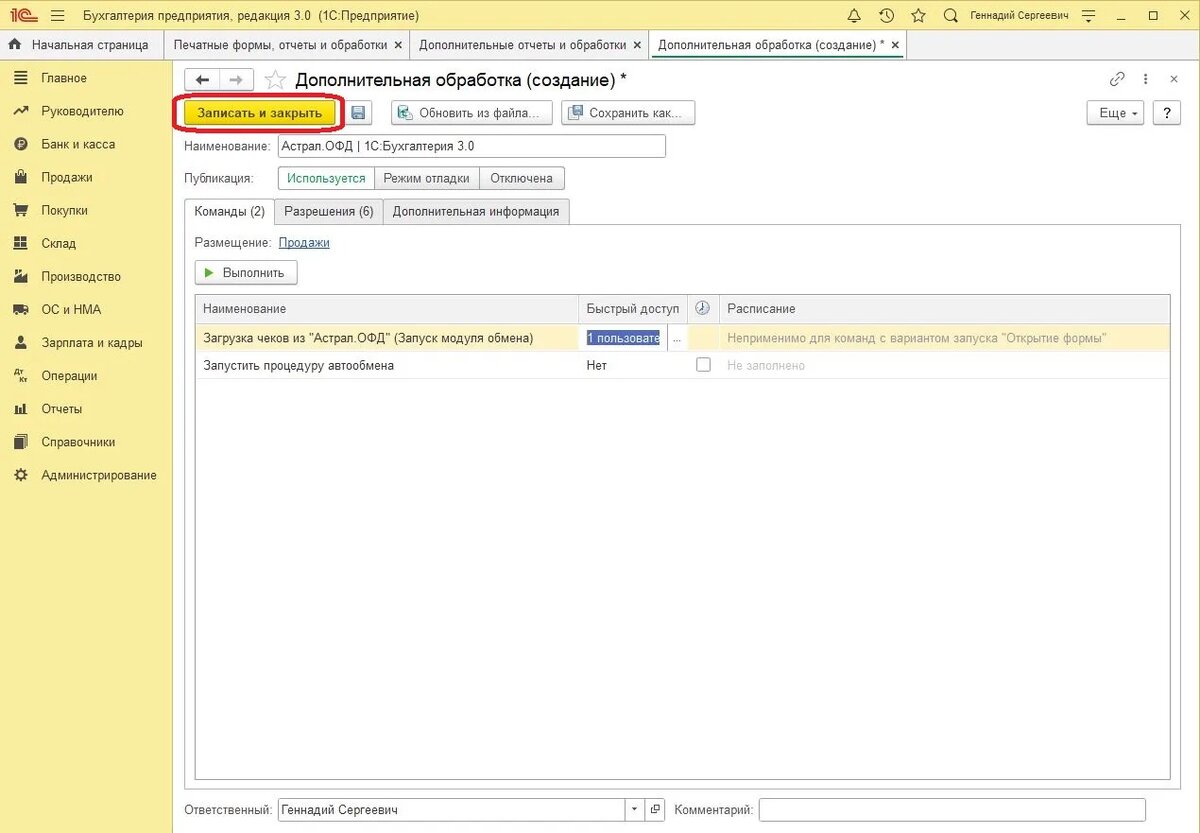Select row Загрузка чеков из Астрал.ОФД

click(x=682, y=338)
